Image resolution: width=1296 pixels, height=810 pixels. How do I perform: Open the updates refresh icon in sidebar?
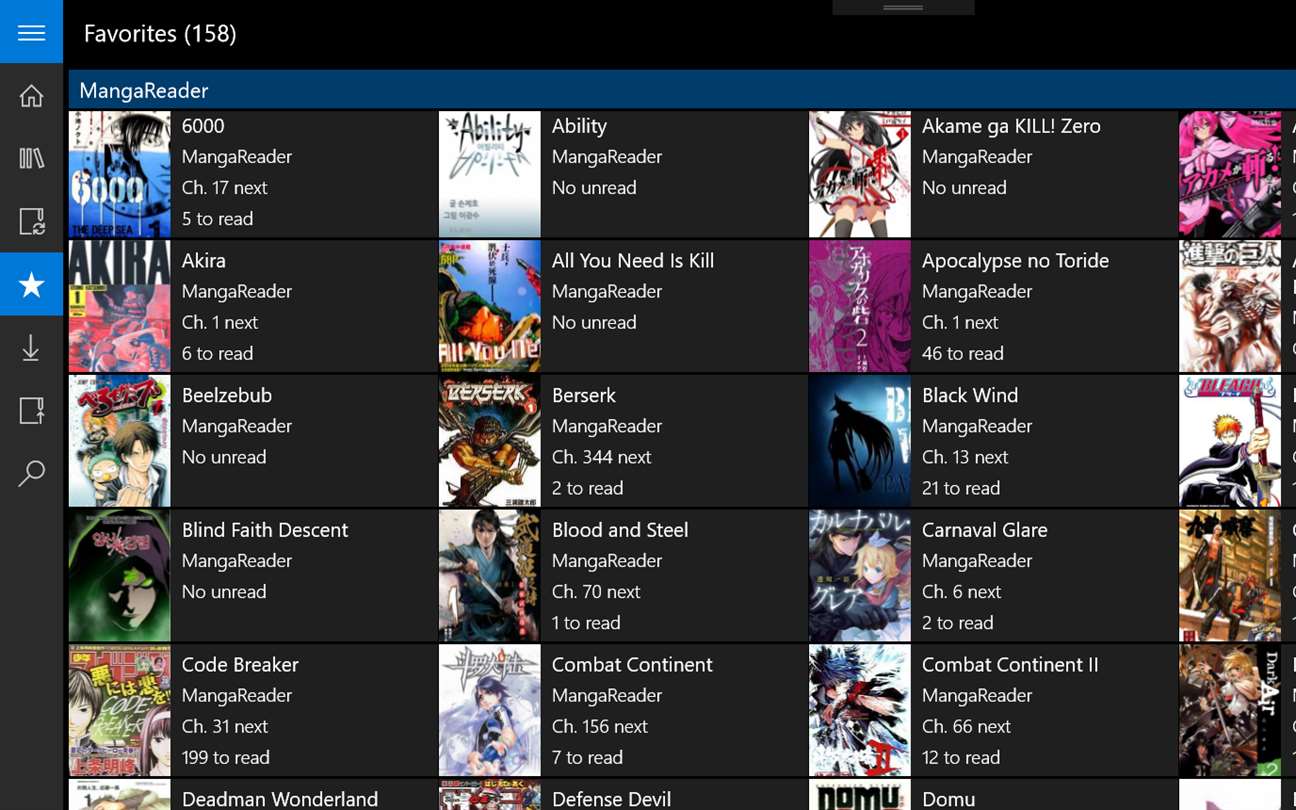coord(31,221)
